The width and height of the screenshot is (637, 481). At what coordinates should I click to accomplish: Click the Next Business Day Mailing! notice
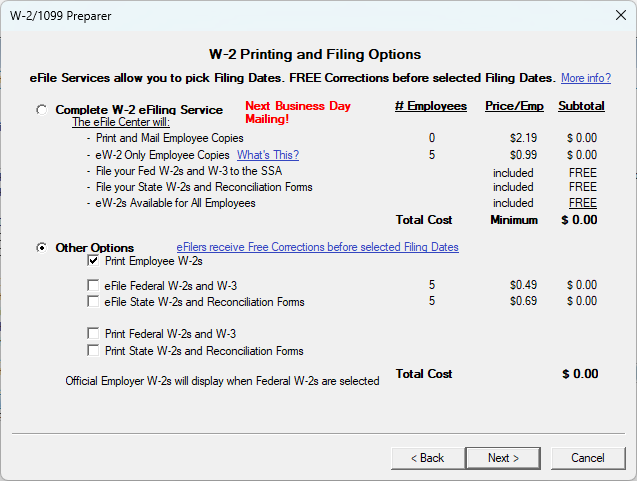[x=298, y=112]
